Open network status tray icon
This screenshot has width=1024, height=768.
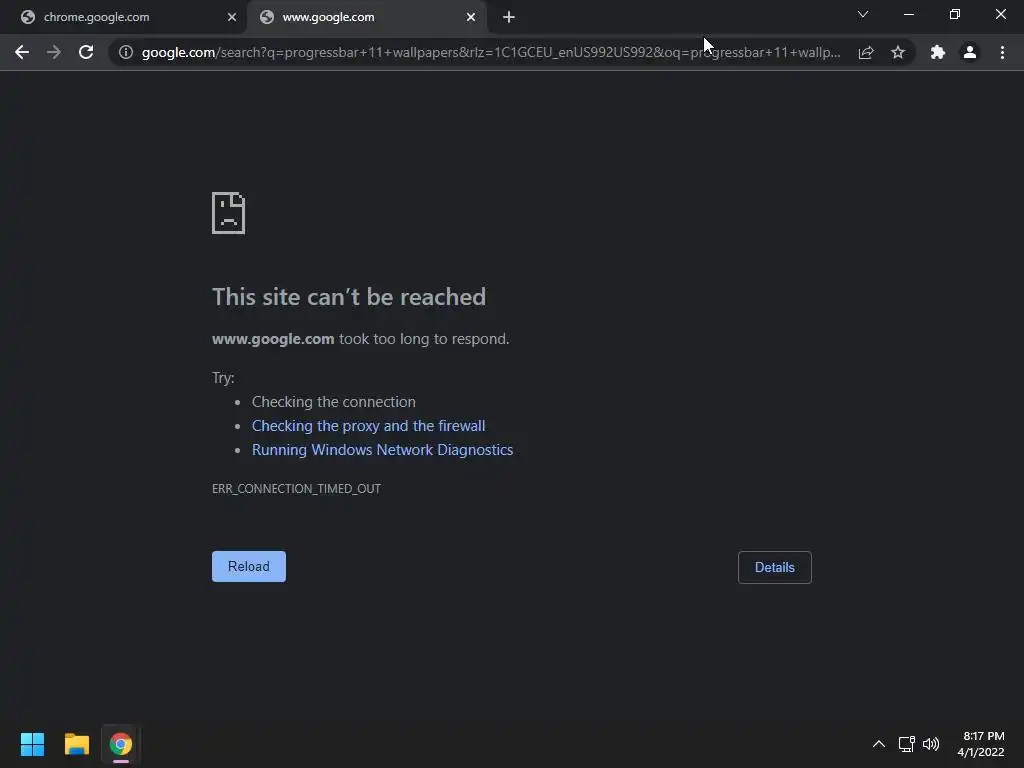pyautogui.click(x=906, y=744)
